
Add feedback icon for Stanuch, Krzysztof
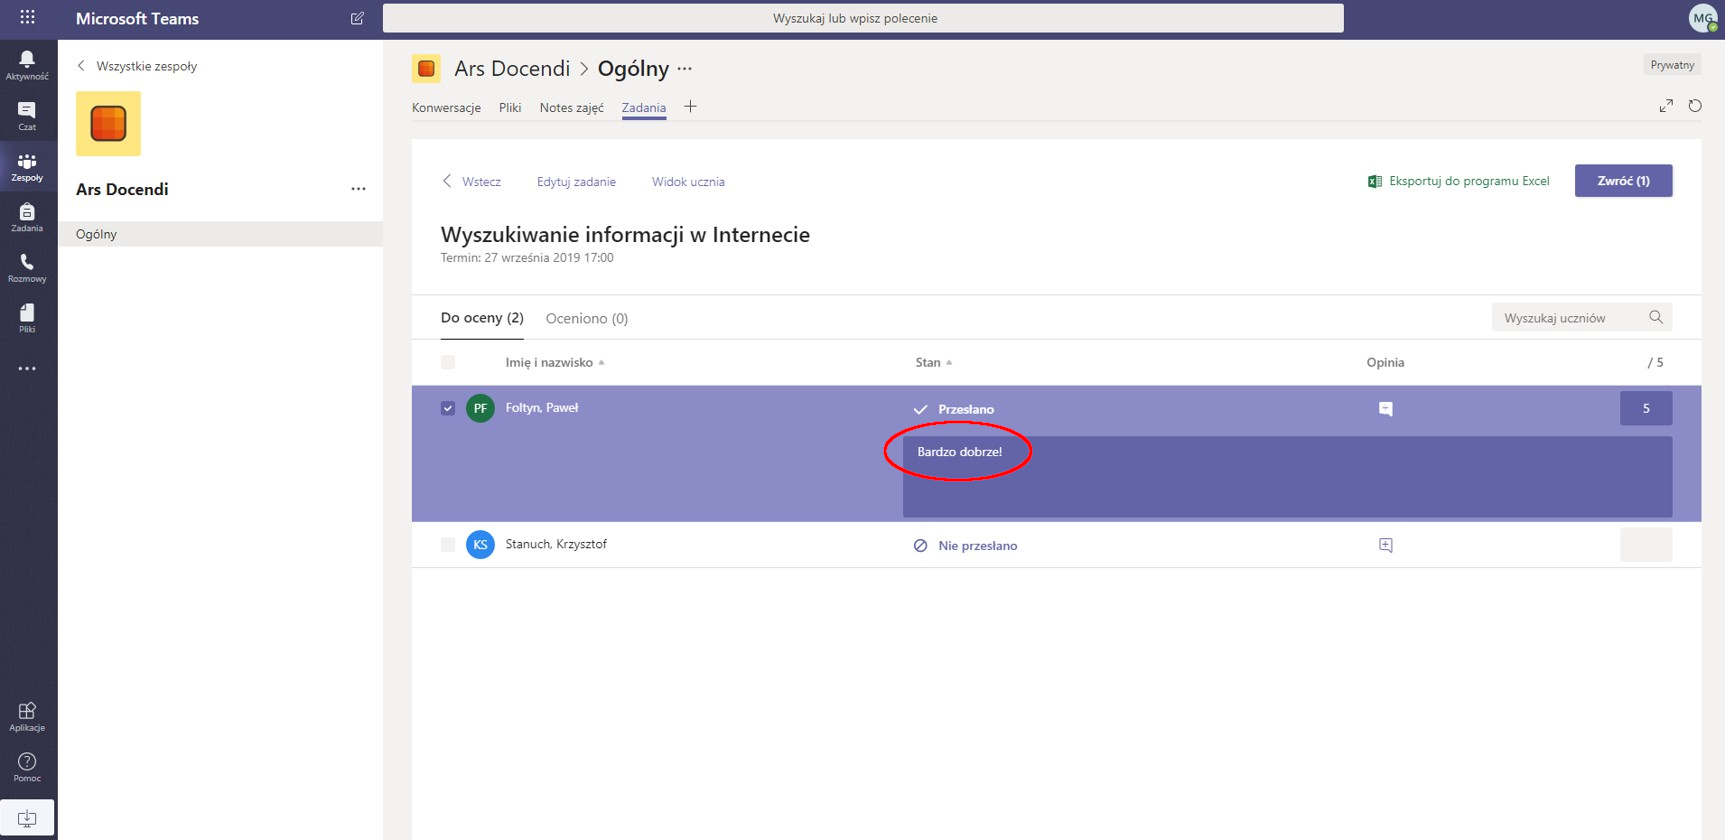click(x=1385, y=545)
